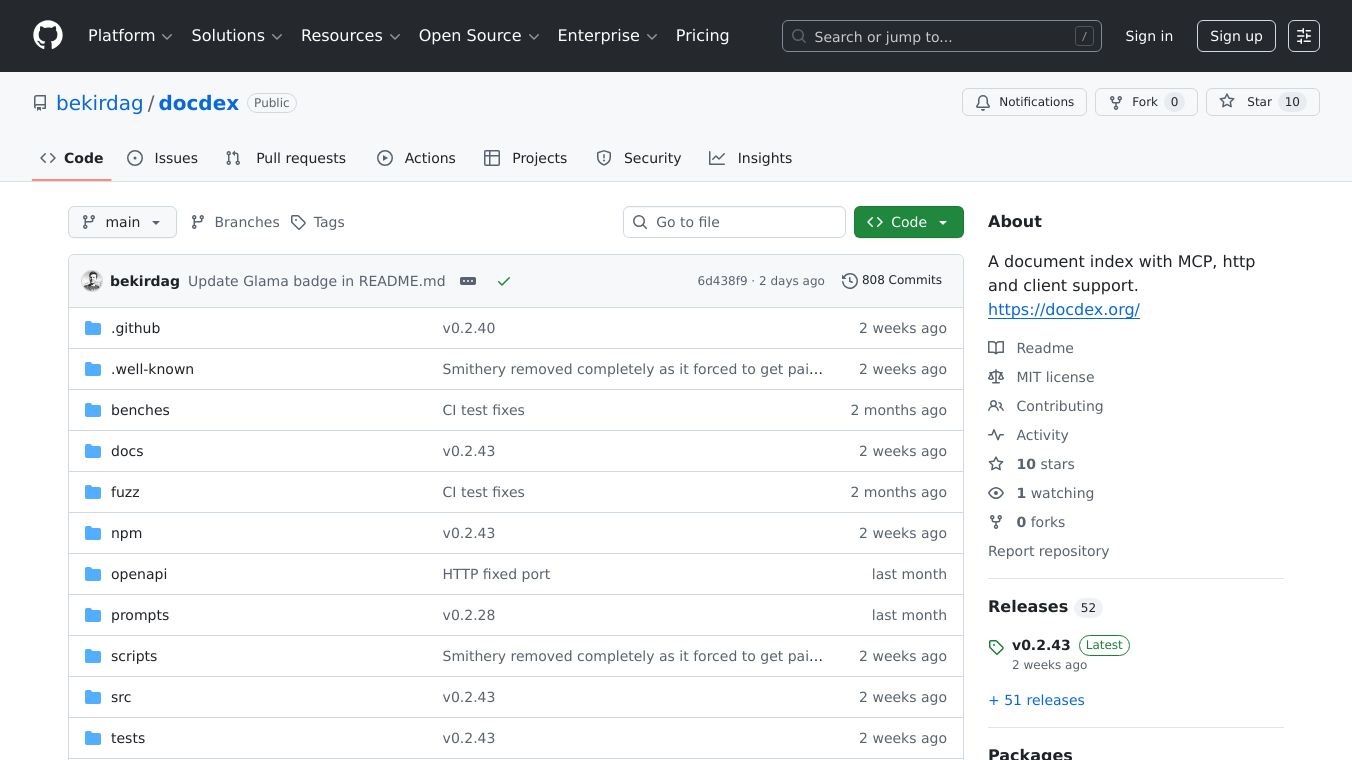Viewport: 1352px width, 760px height.
Task: Click the Go to file field
Action: tap(735, 222)
